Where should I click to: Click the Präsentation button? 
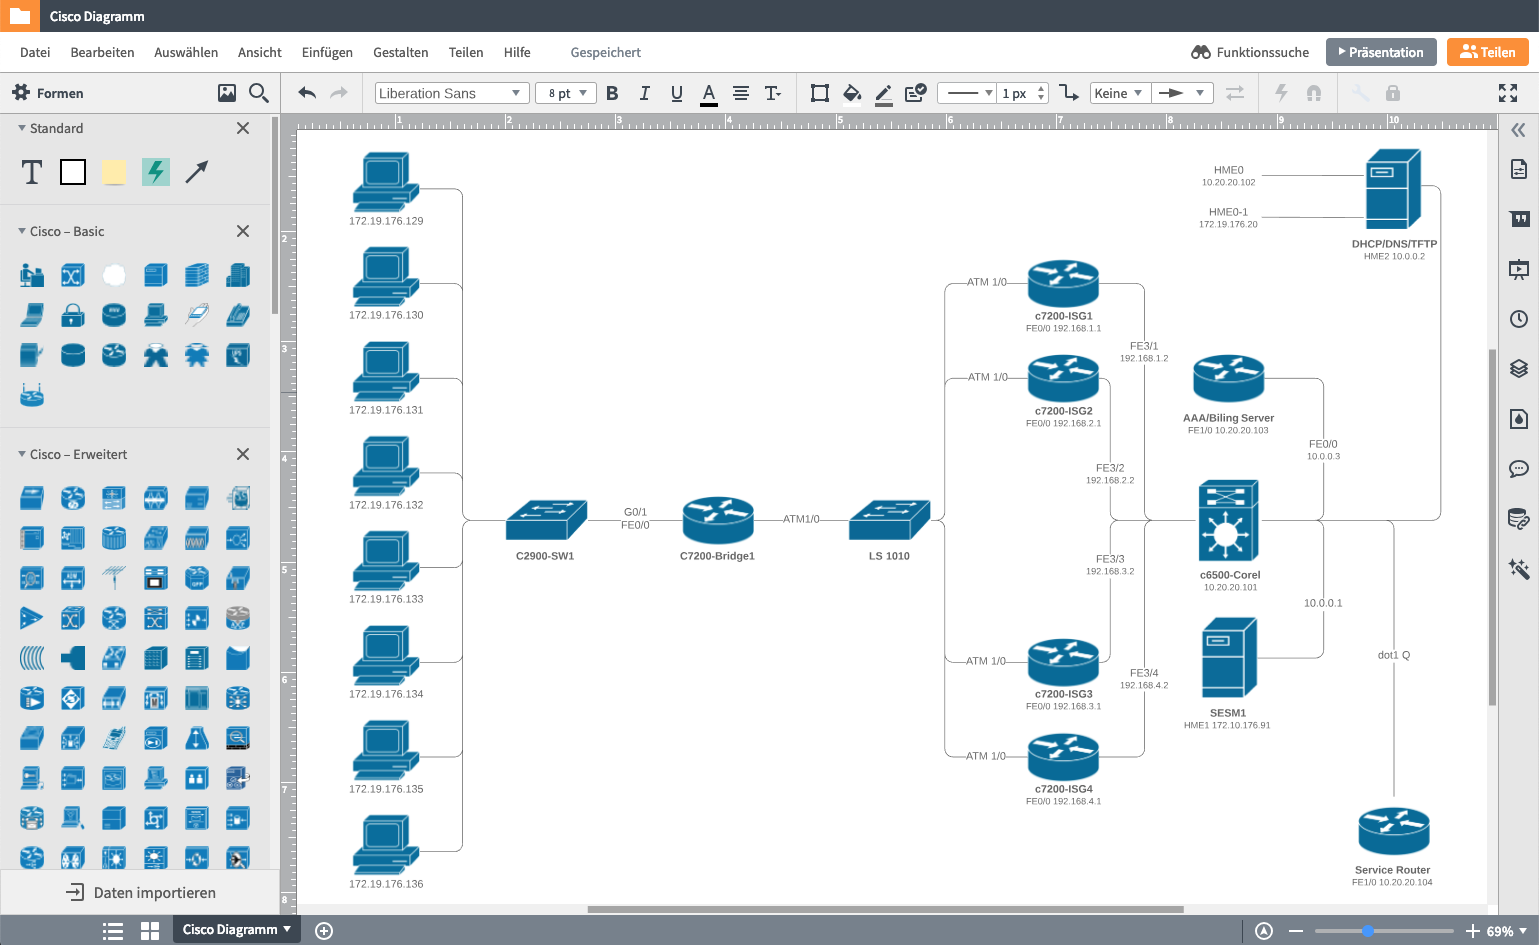pos(1380,52)
